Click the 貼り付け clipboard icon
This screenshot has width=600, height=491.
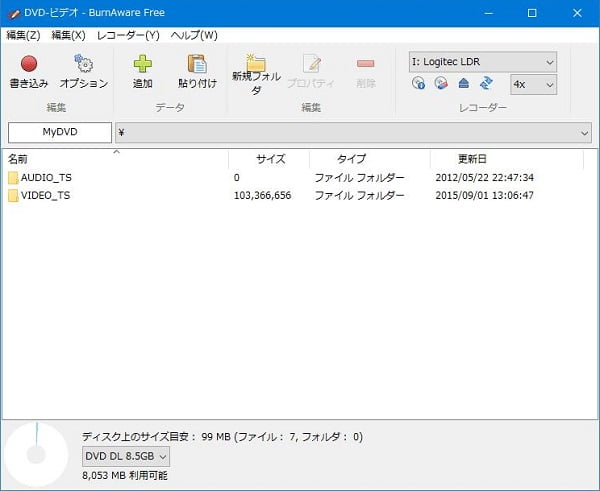pos(197,64)
